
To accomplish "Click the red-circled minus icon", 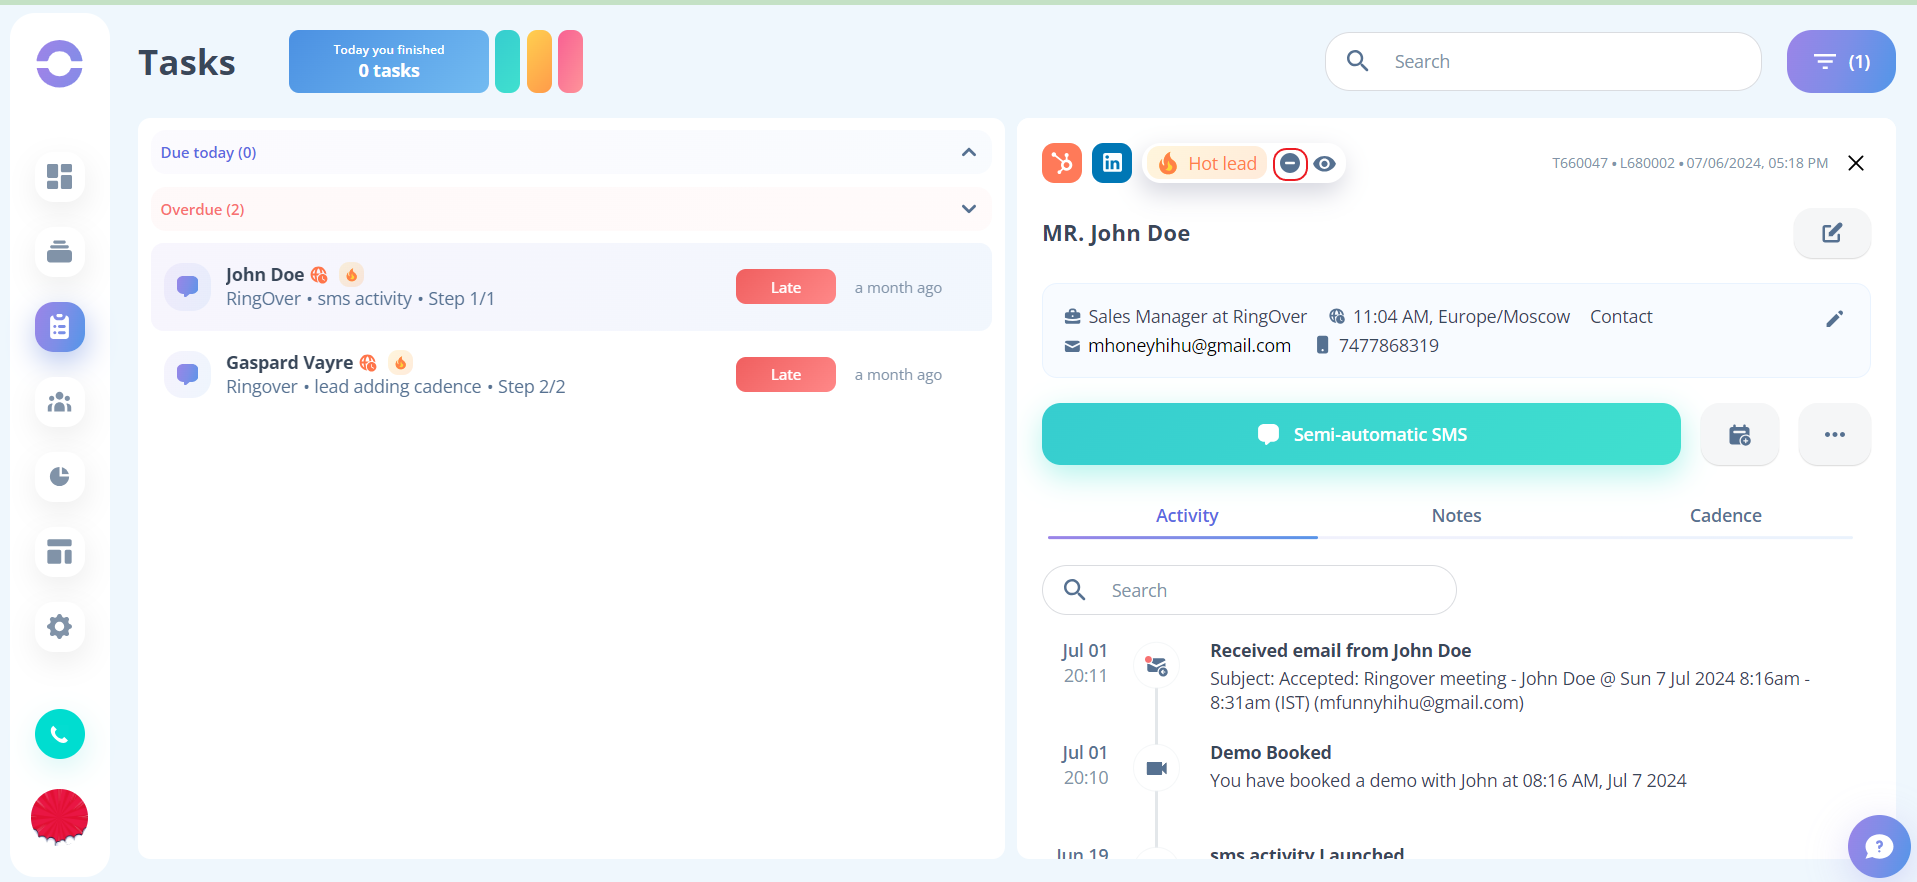I will click(x=1290, y=163).
